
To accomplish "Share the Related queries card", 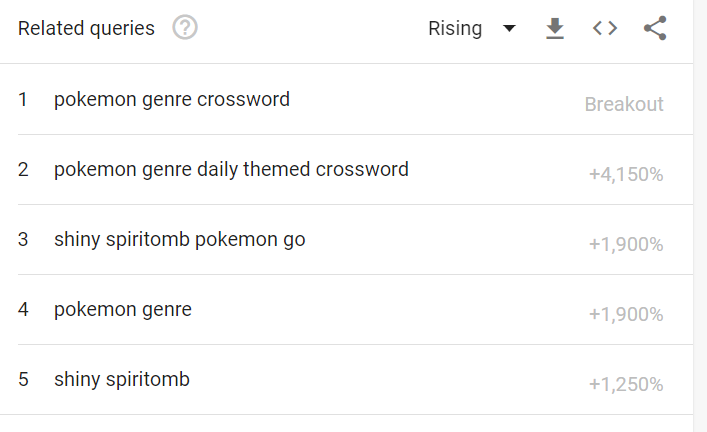I will [x=655, y=28].
